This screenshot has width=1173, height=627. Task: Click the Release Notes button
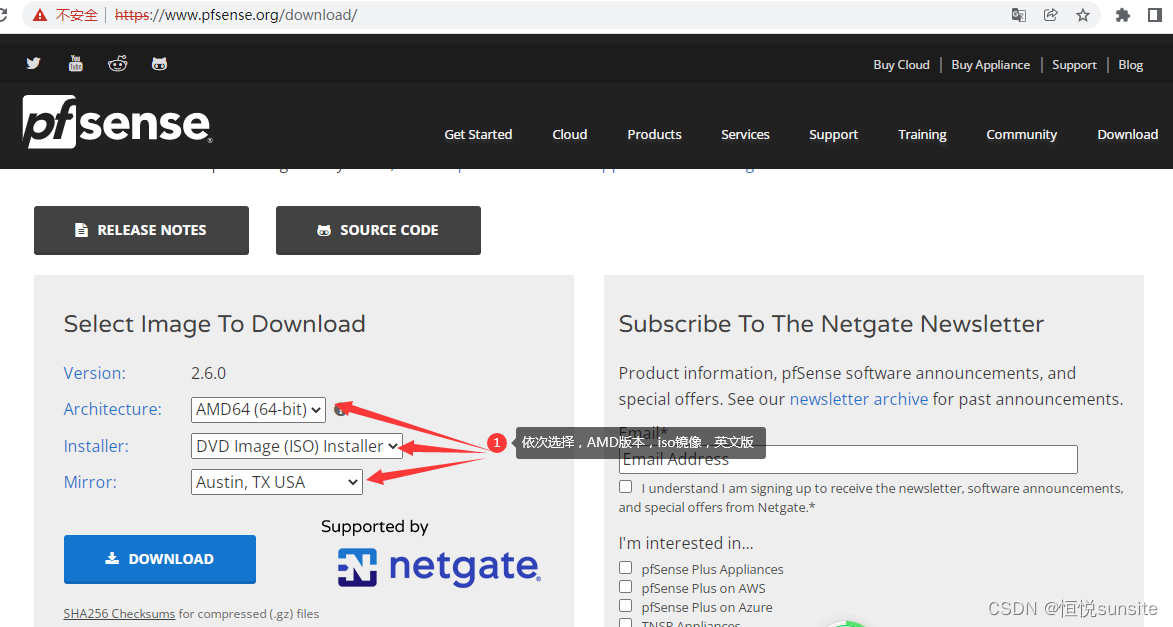tap(141, 230)
